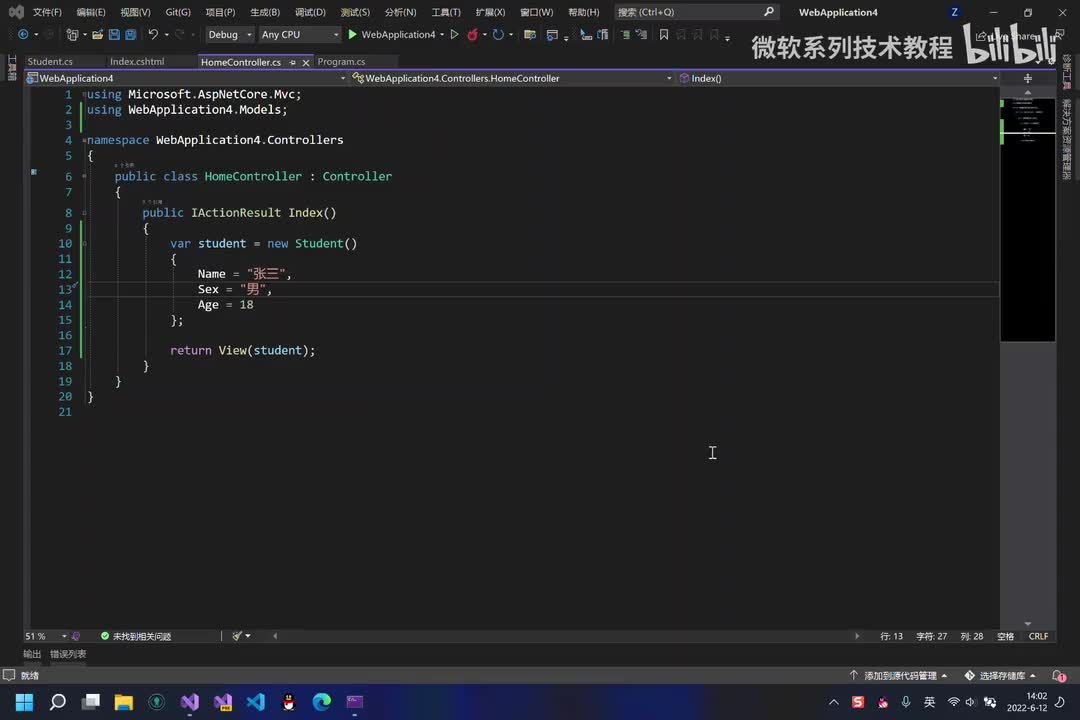Open the 输出 output panel tab
The height and width of the screenshot is (720, 1080).
(x=32, y=654)
